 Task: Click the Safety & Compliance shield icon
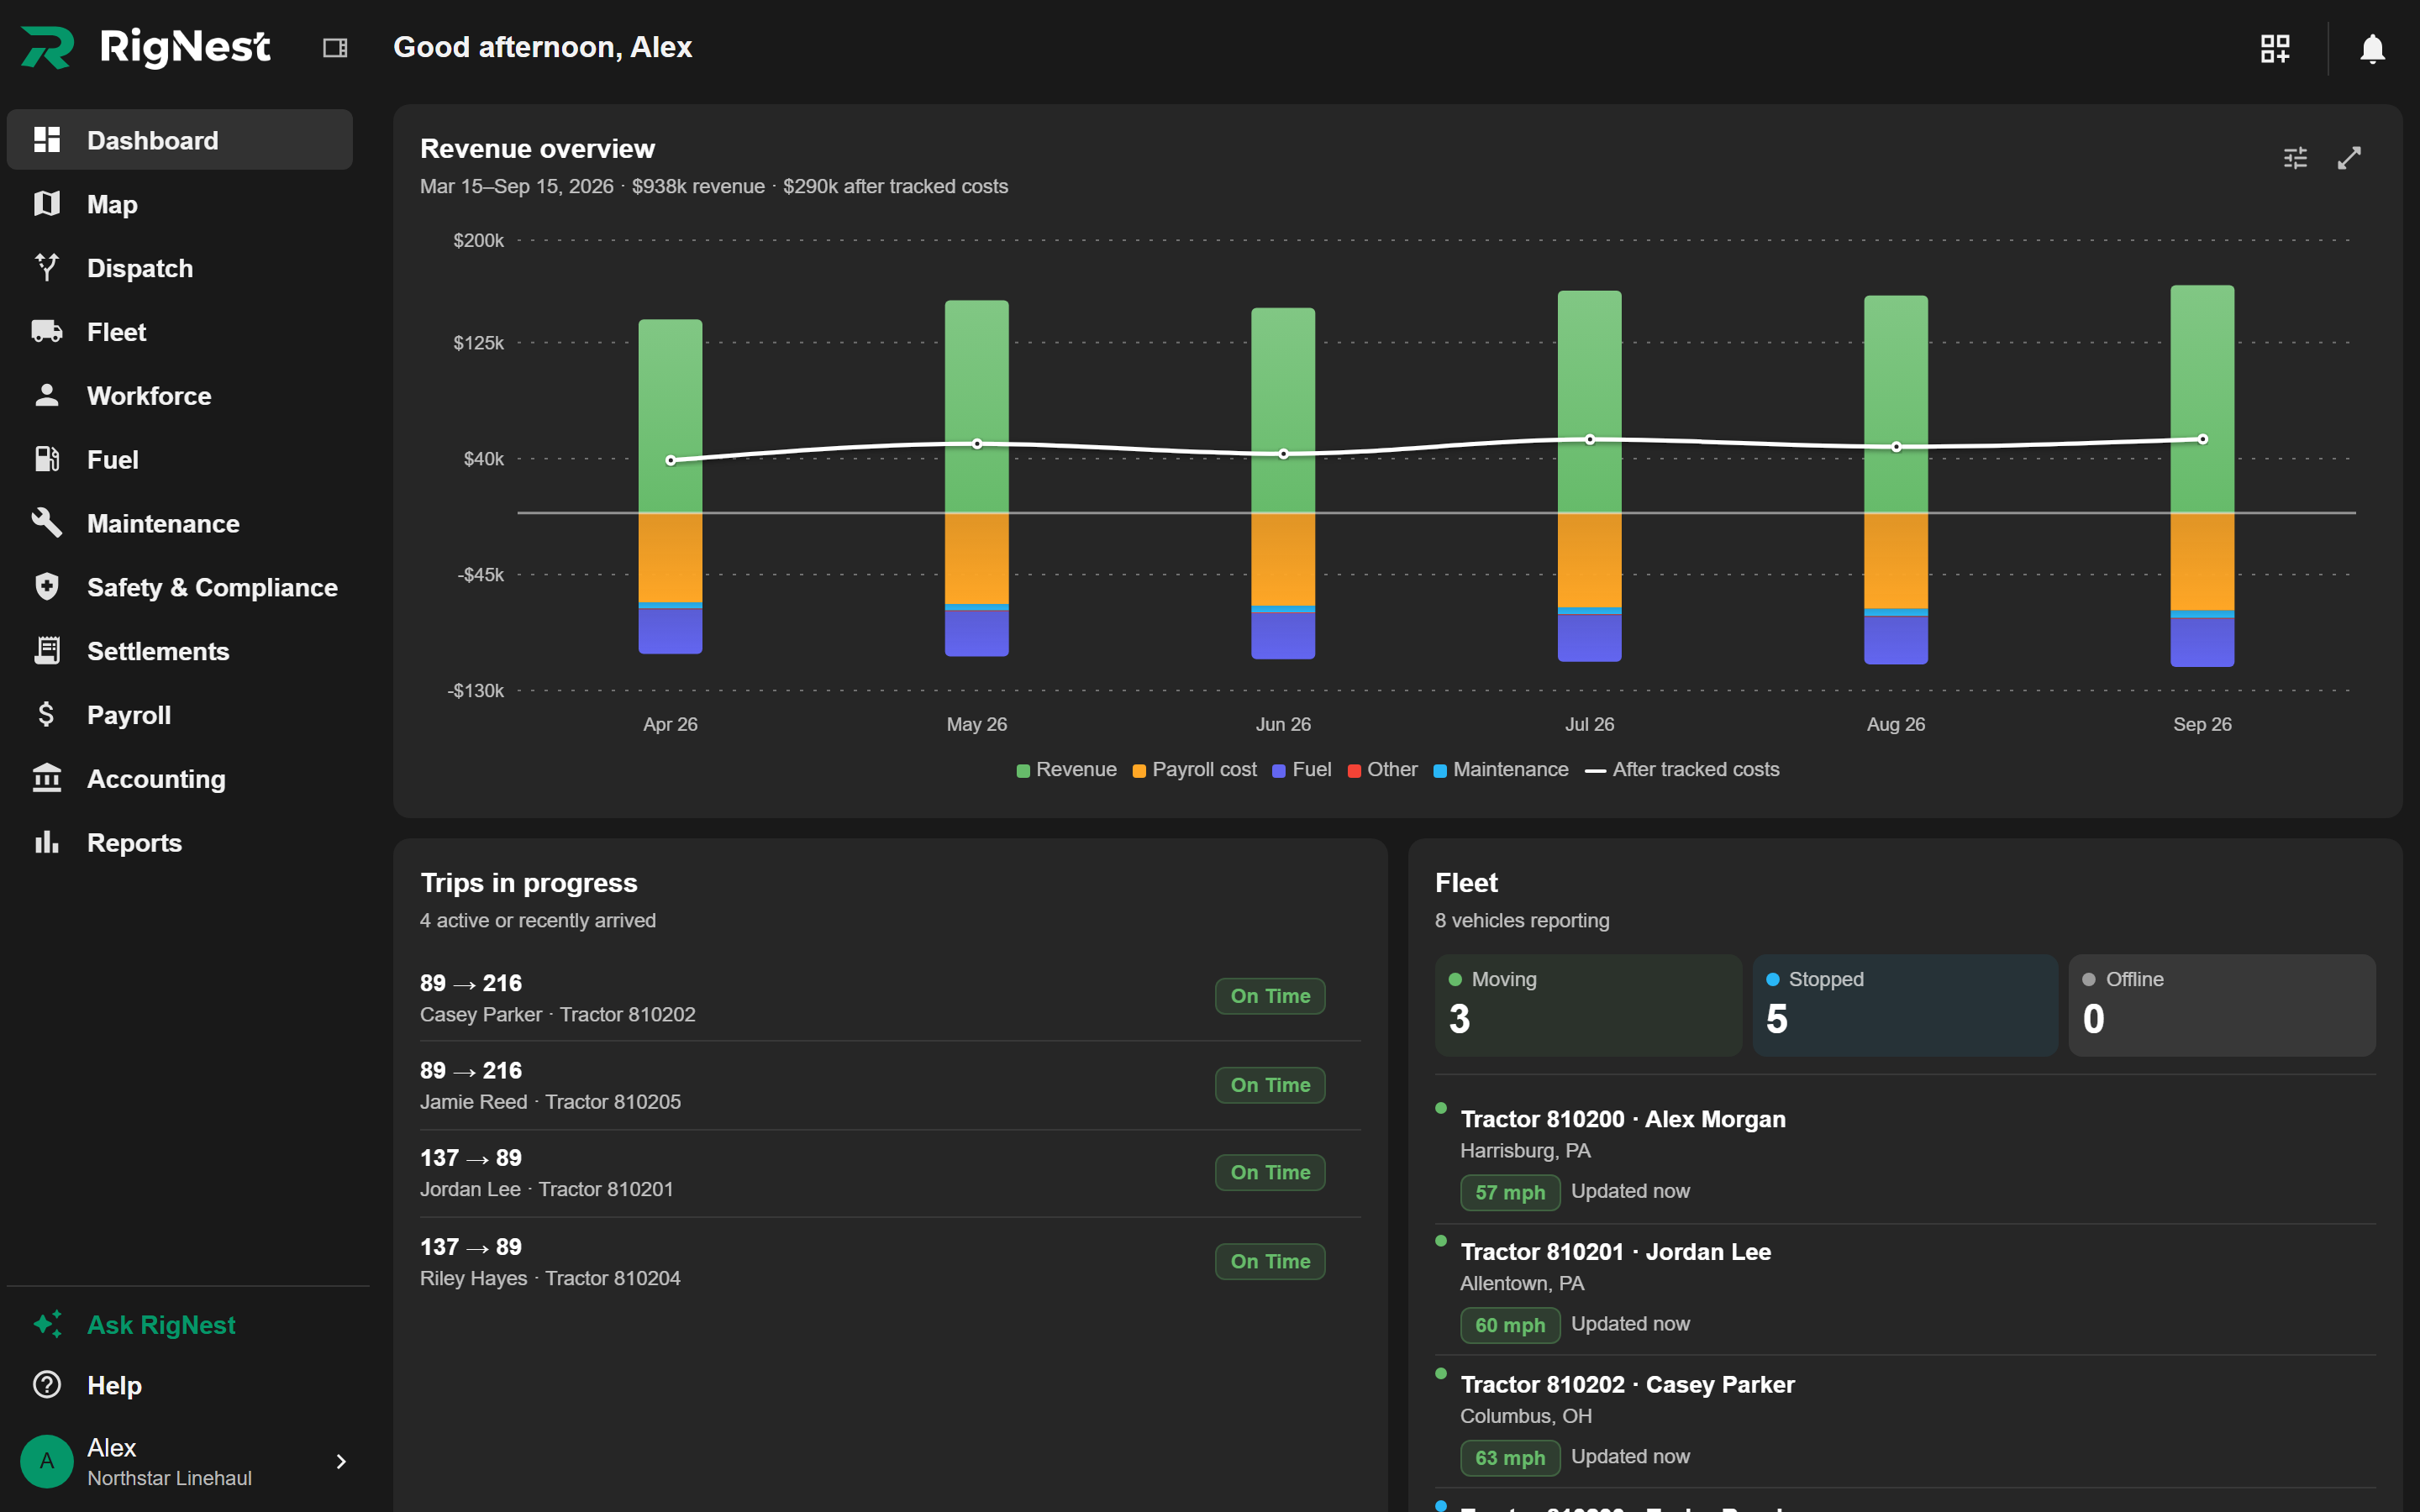pyautogui.click(x=47, y=587)
